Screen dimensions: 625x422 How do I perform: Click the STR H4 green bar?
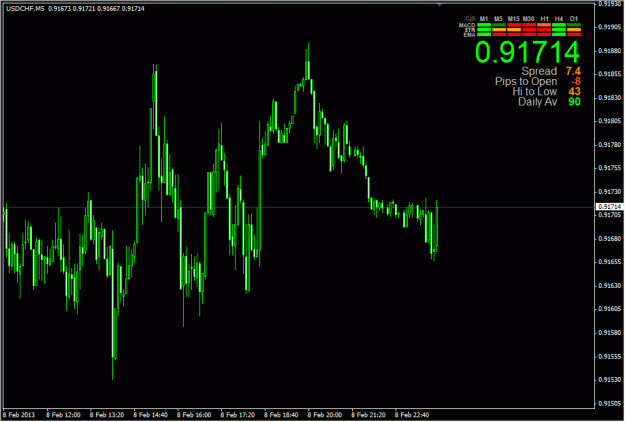click(x=559, y=30)
